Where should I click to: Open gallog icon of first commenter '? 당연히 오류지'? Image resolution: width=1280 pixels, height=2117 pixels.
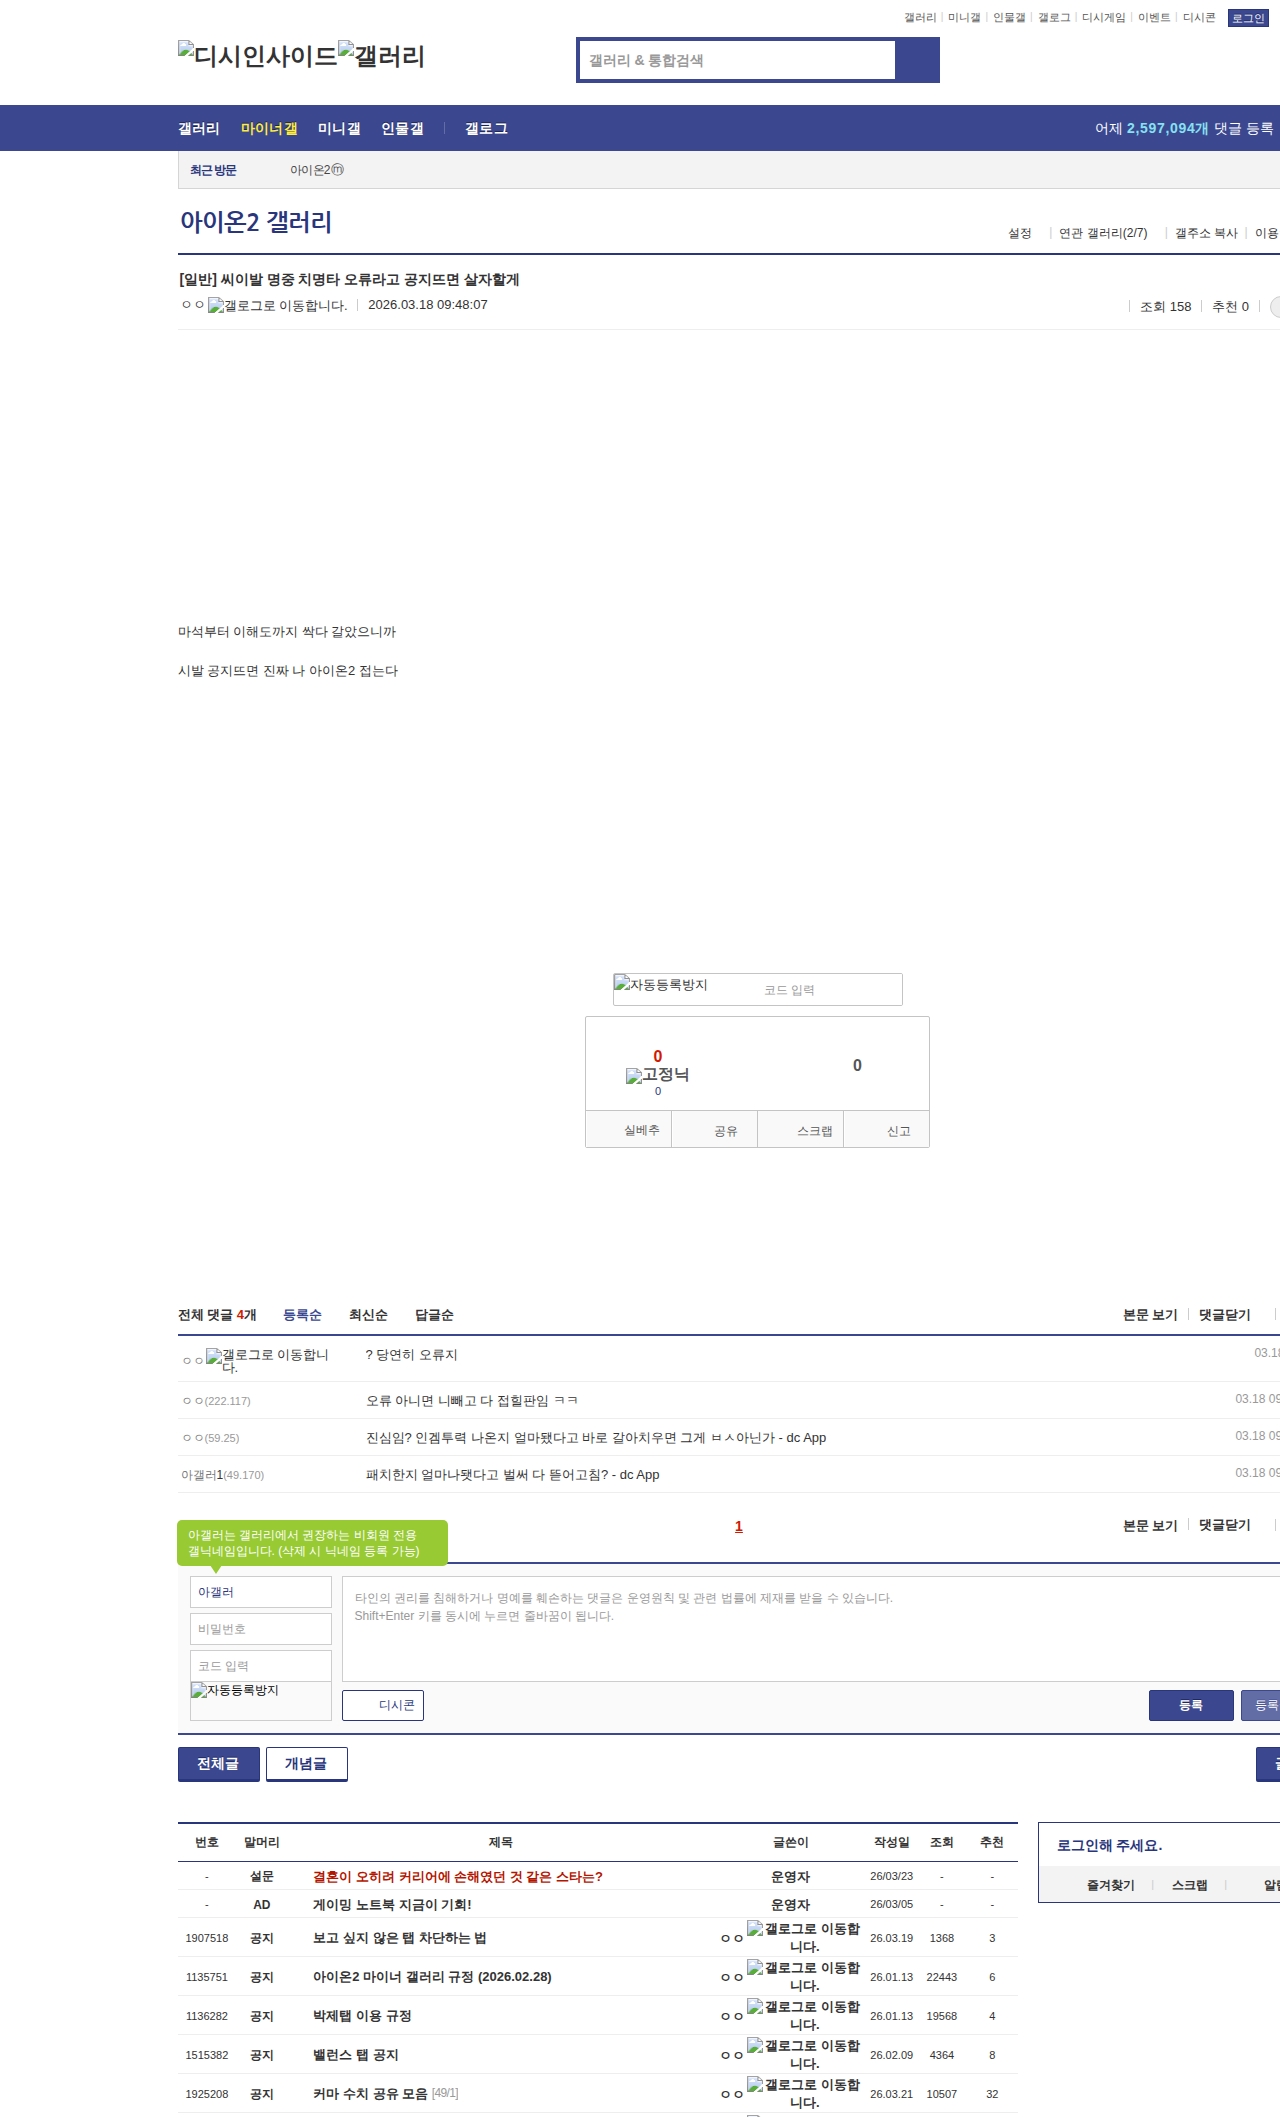(267, 1360)
